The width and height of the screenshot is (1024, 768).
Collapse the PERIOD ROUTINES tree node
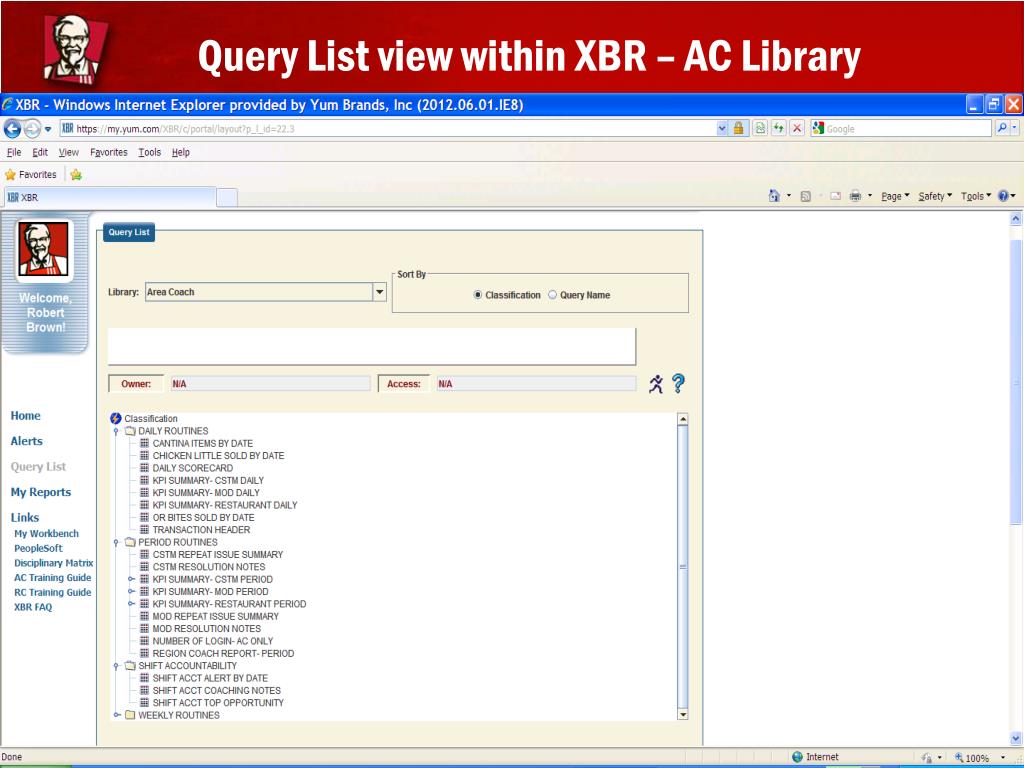(116, 542)
